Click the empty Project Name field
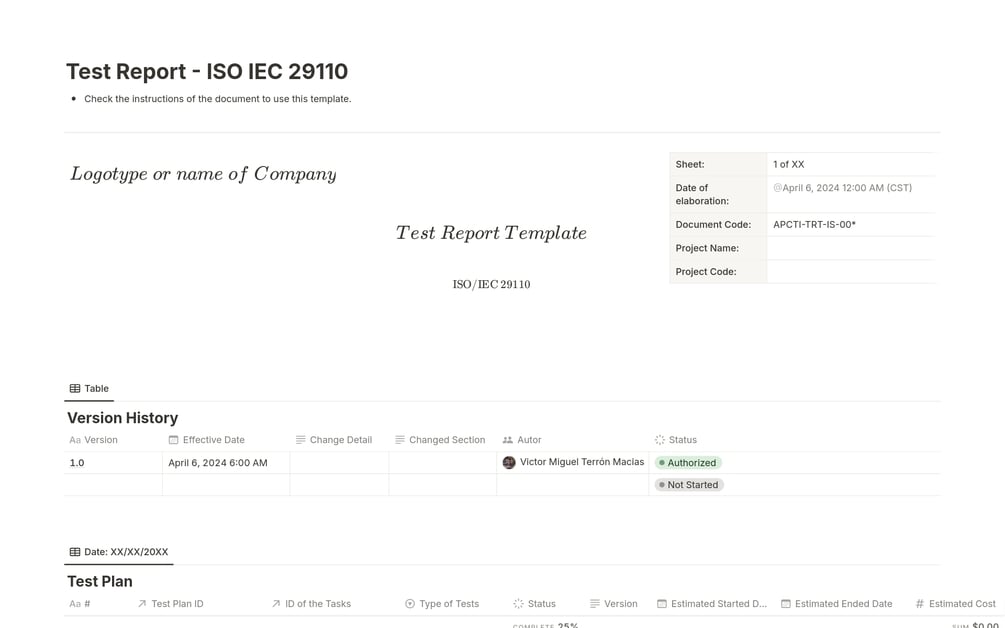The width and height of the screenshot is (1005, 628). coord(850,248)
